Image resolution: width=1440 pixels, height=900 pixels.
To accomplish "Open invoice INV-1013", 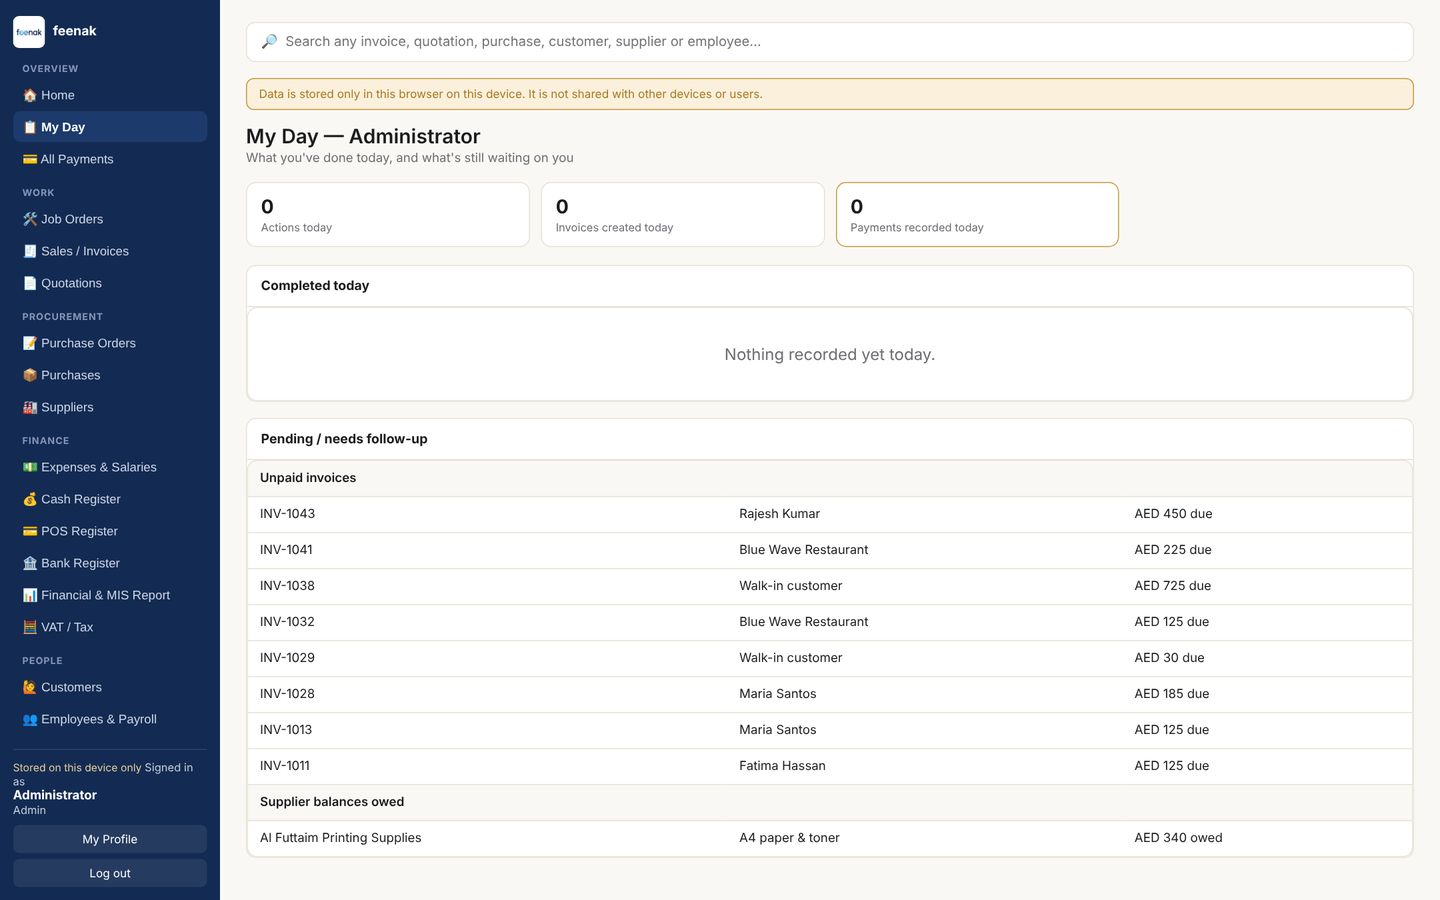I will point(286,730).
